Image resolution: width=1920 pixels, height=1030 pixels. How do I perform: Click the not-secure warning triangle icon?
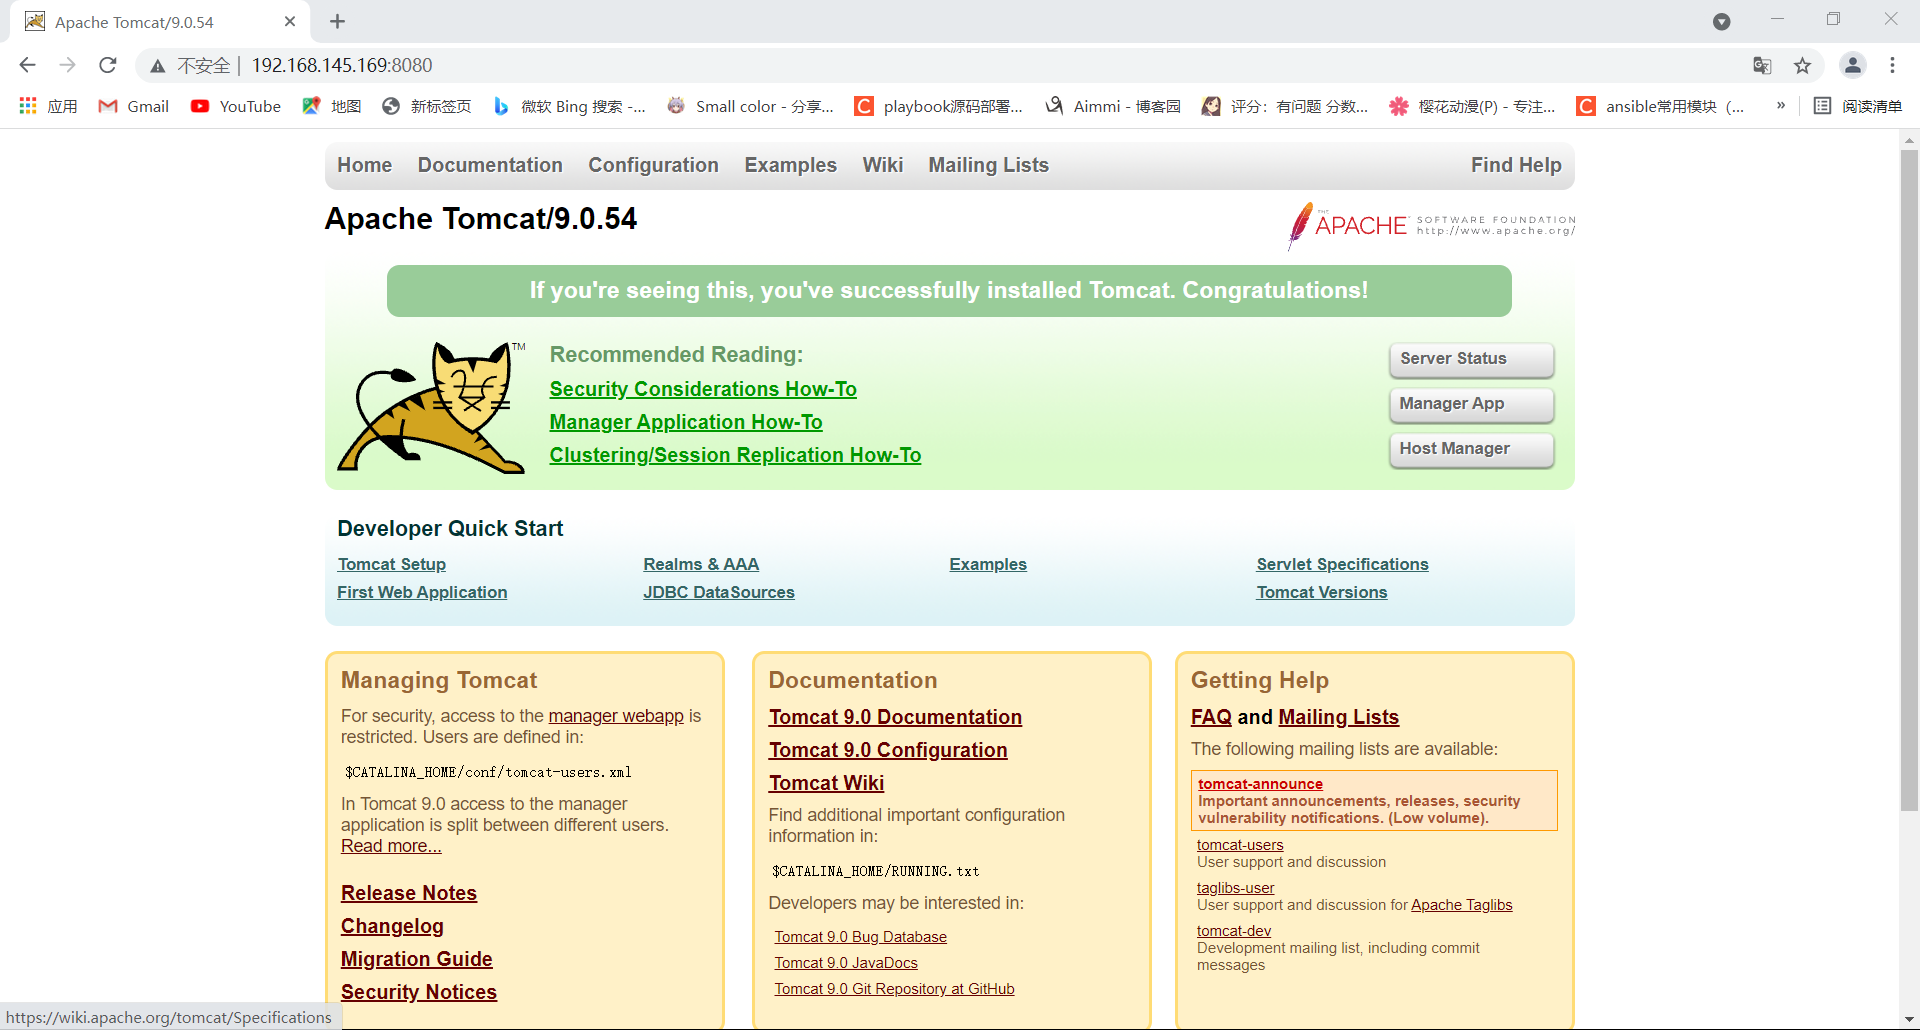coord(158,66)
